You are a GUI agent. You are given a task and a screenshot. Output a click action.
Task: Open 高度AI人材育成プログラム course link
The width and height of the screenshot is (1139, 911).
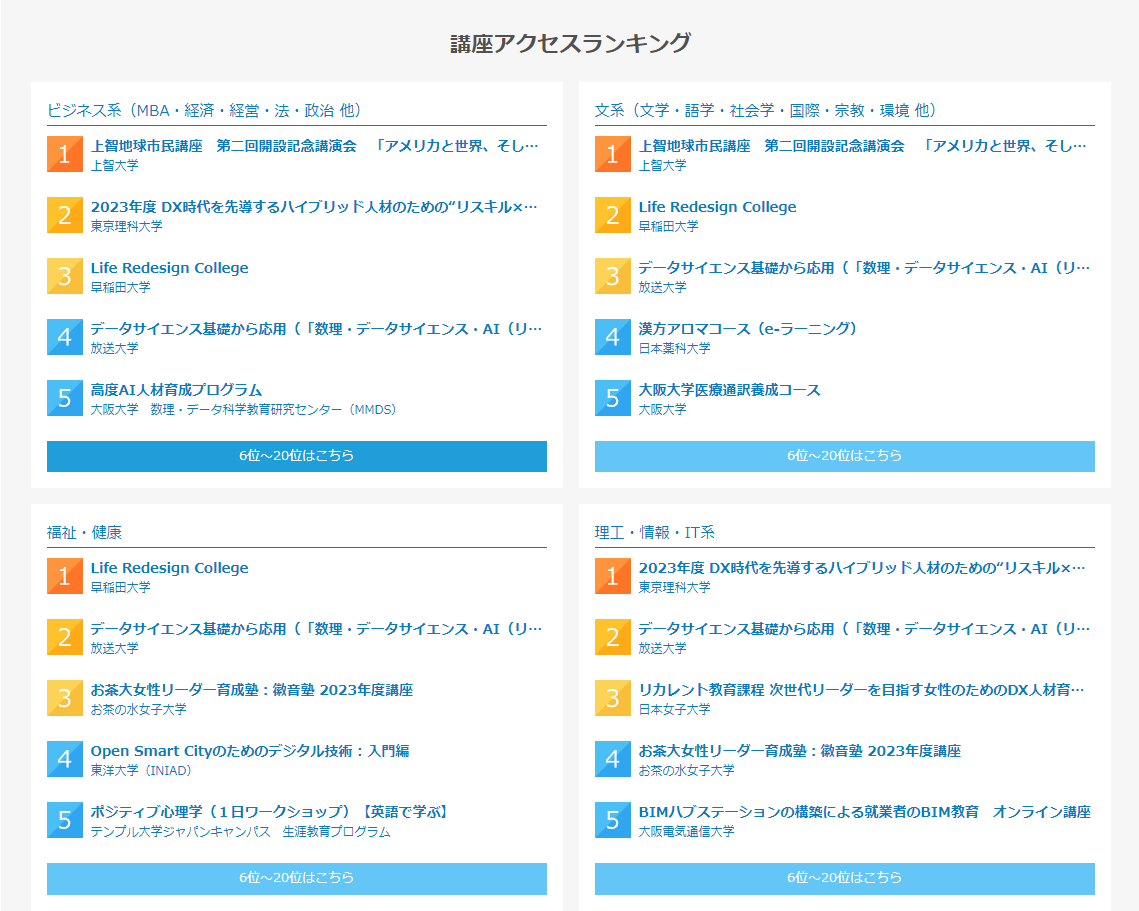point(177,390)
